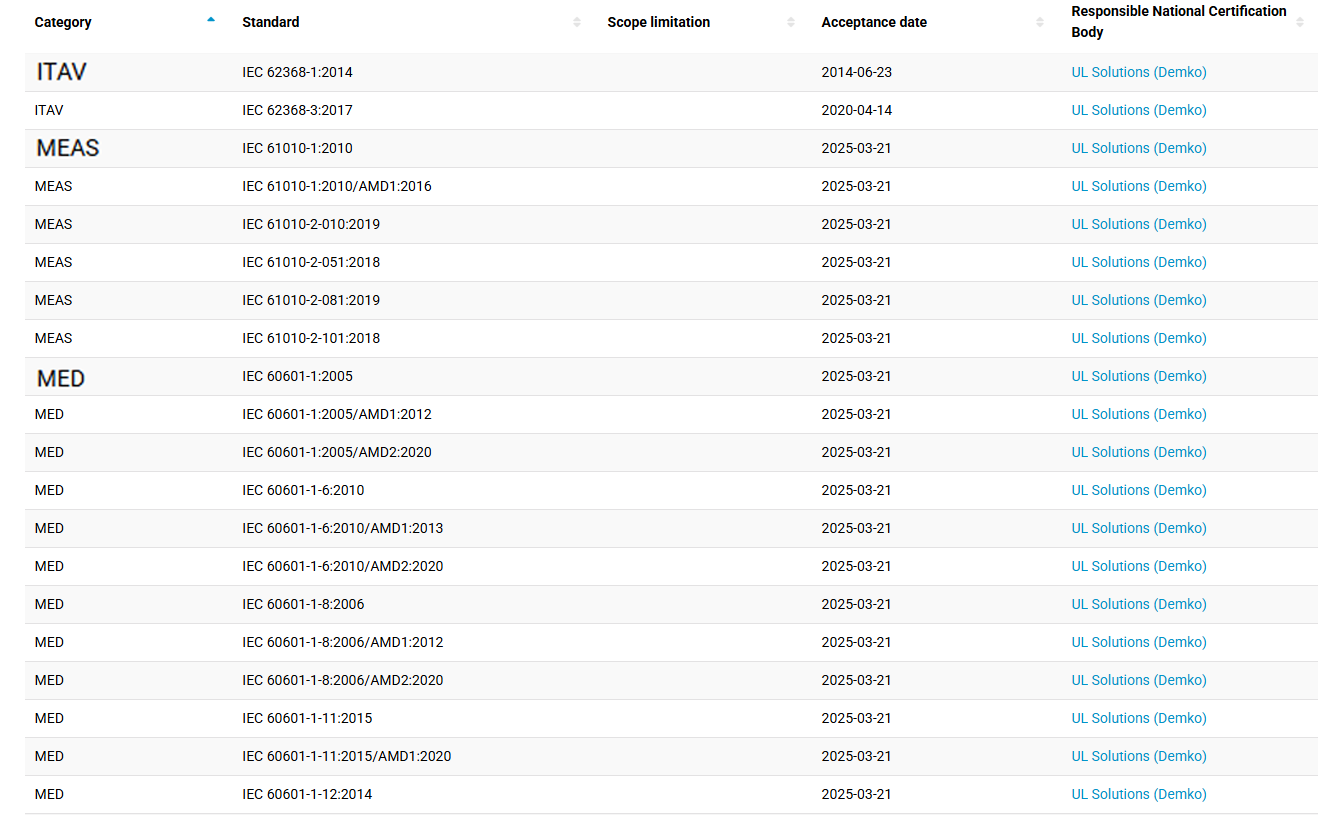Viewport: 1318px width, 815px height.
Task: Sort by Acceptance date header text
Action: click(873, 22)
